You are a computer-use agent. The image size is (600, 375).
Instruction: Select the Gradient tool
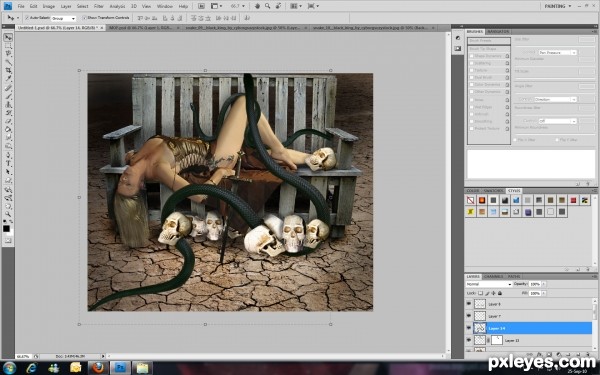coord(8,130)
